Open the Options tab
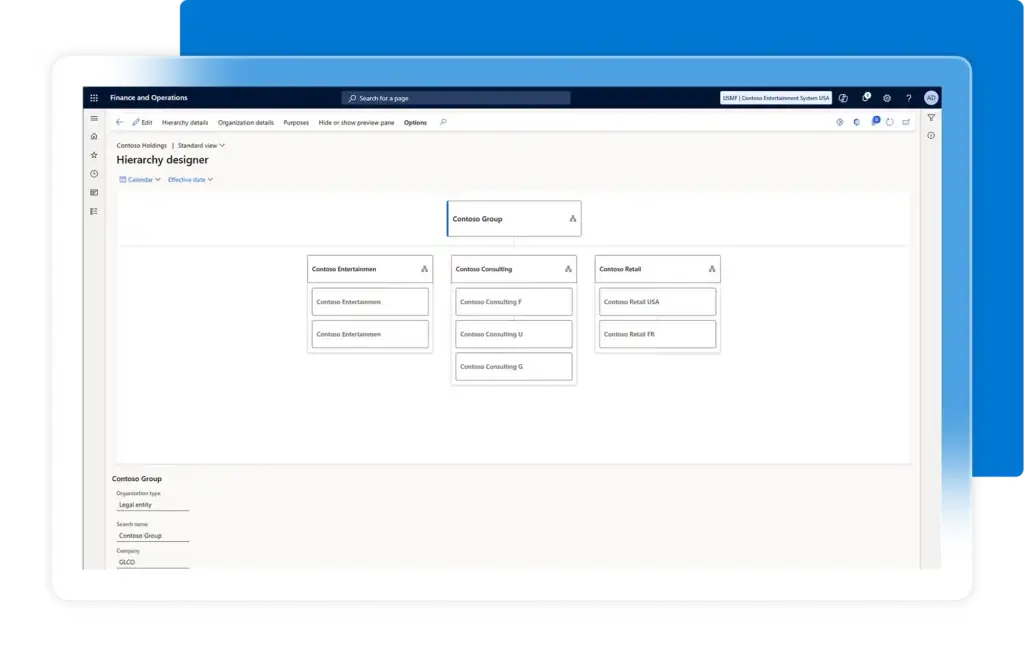Screen dimensions: 1024x656 point(415,122)
